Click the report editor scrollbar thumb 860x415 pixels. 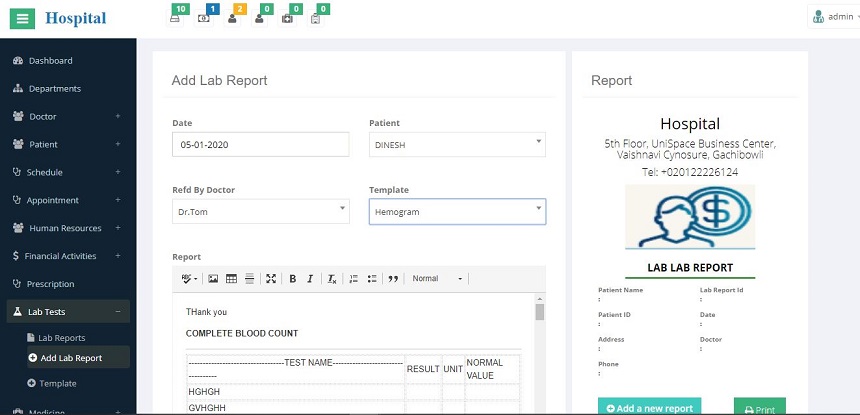tap(540, 312)
